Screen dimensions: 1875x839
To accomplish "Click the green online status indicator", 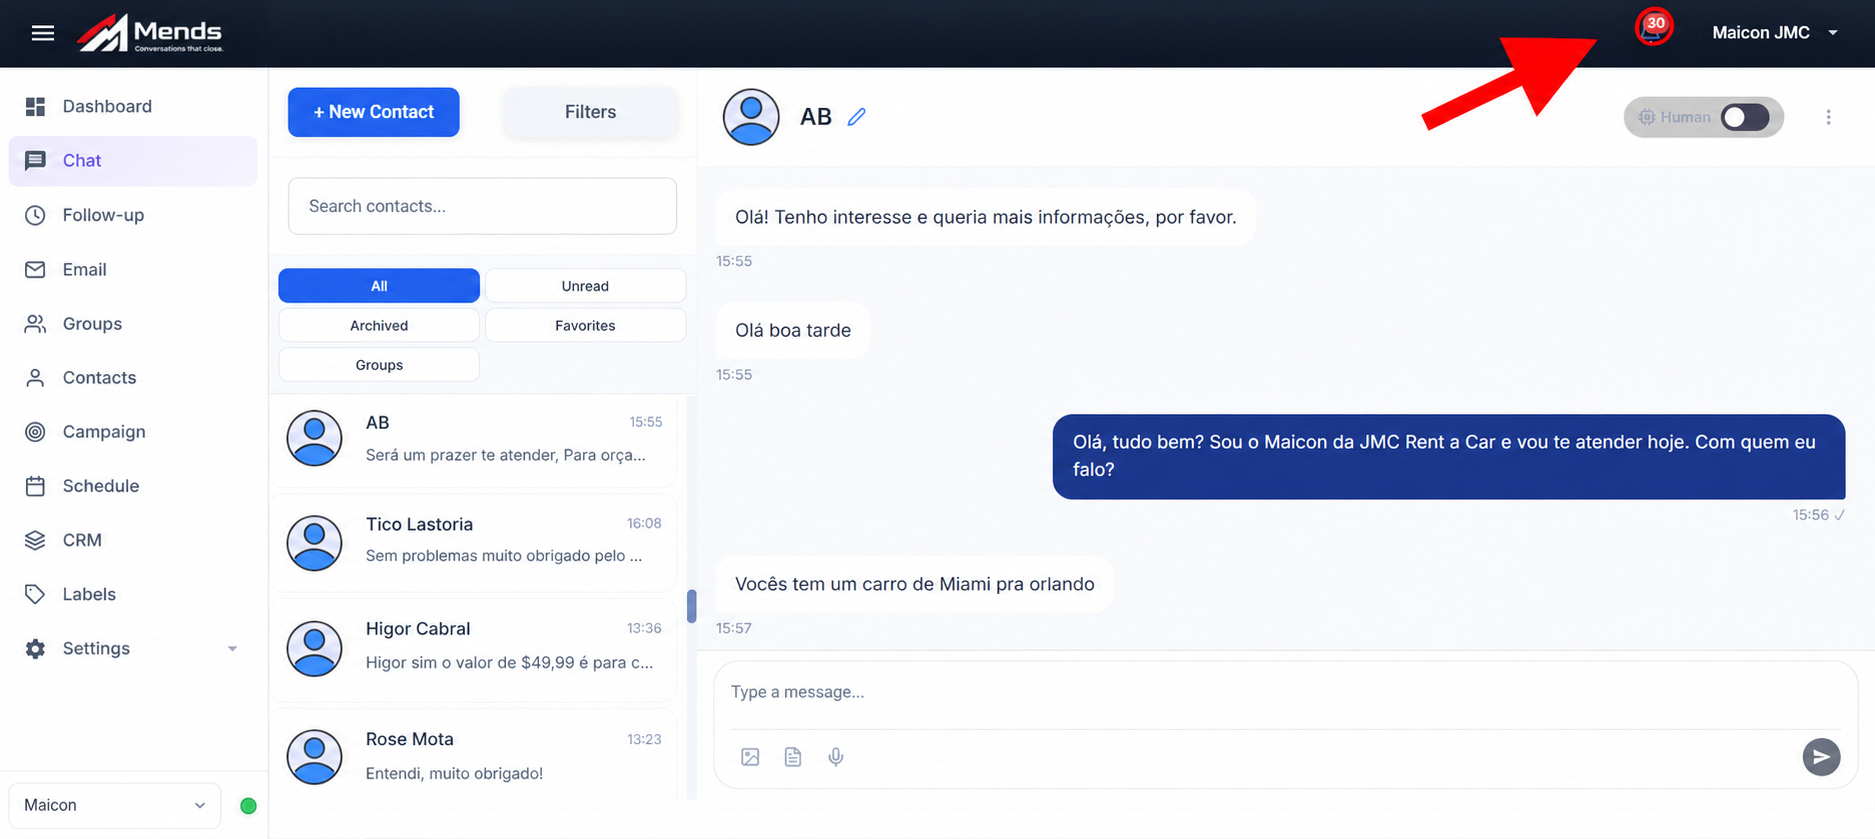I will (249, 805).
